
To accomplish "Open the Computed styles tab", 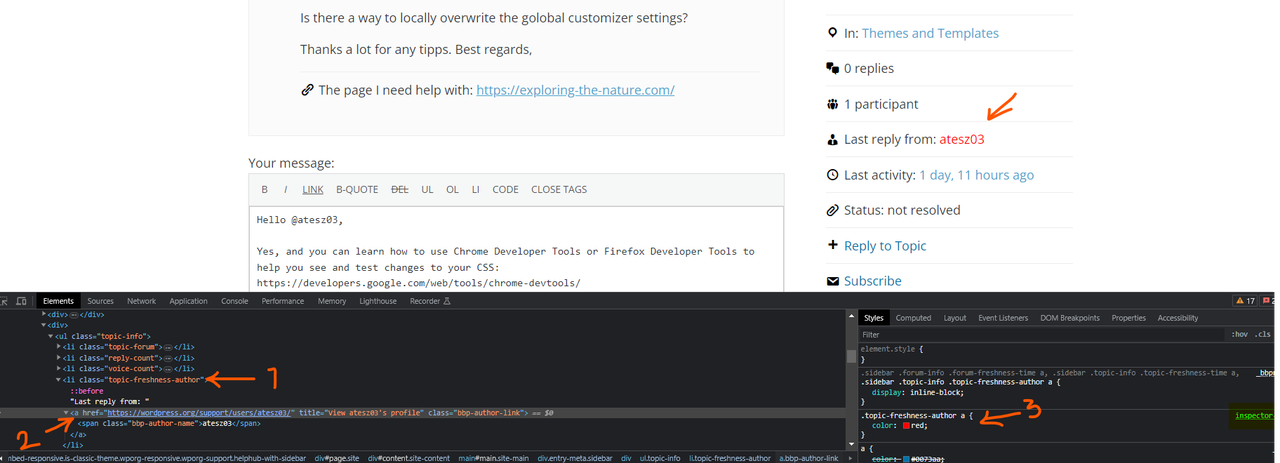I will point(913,318).
